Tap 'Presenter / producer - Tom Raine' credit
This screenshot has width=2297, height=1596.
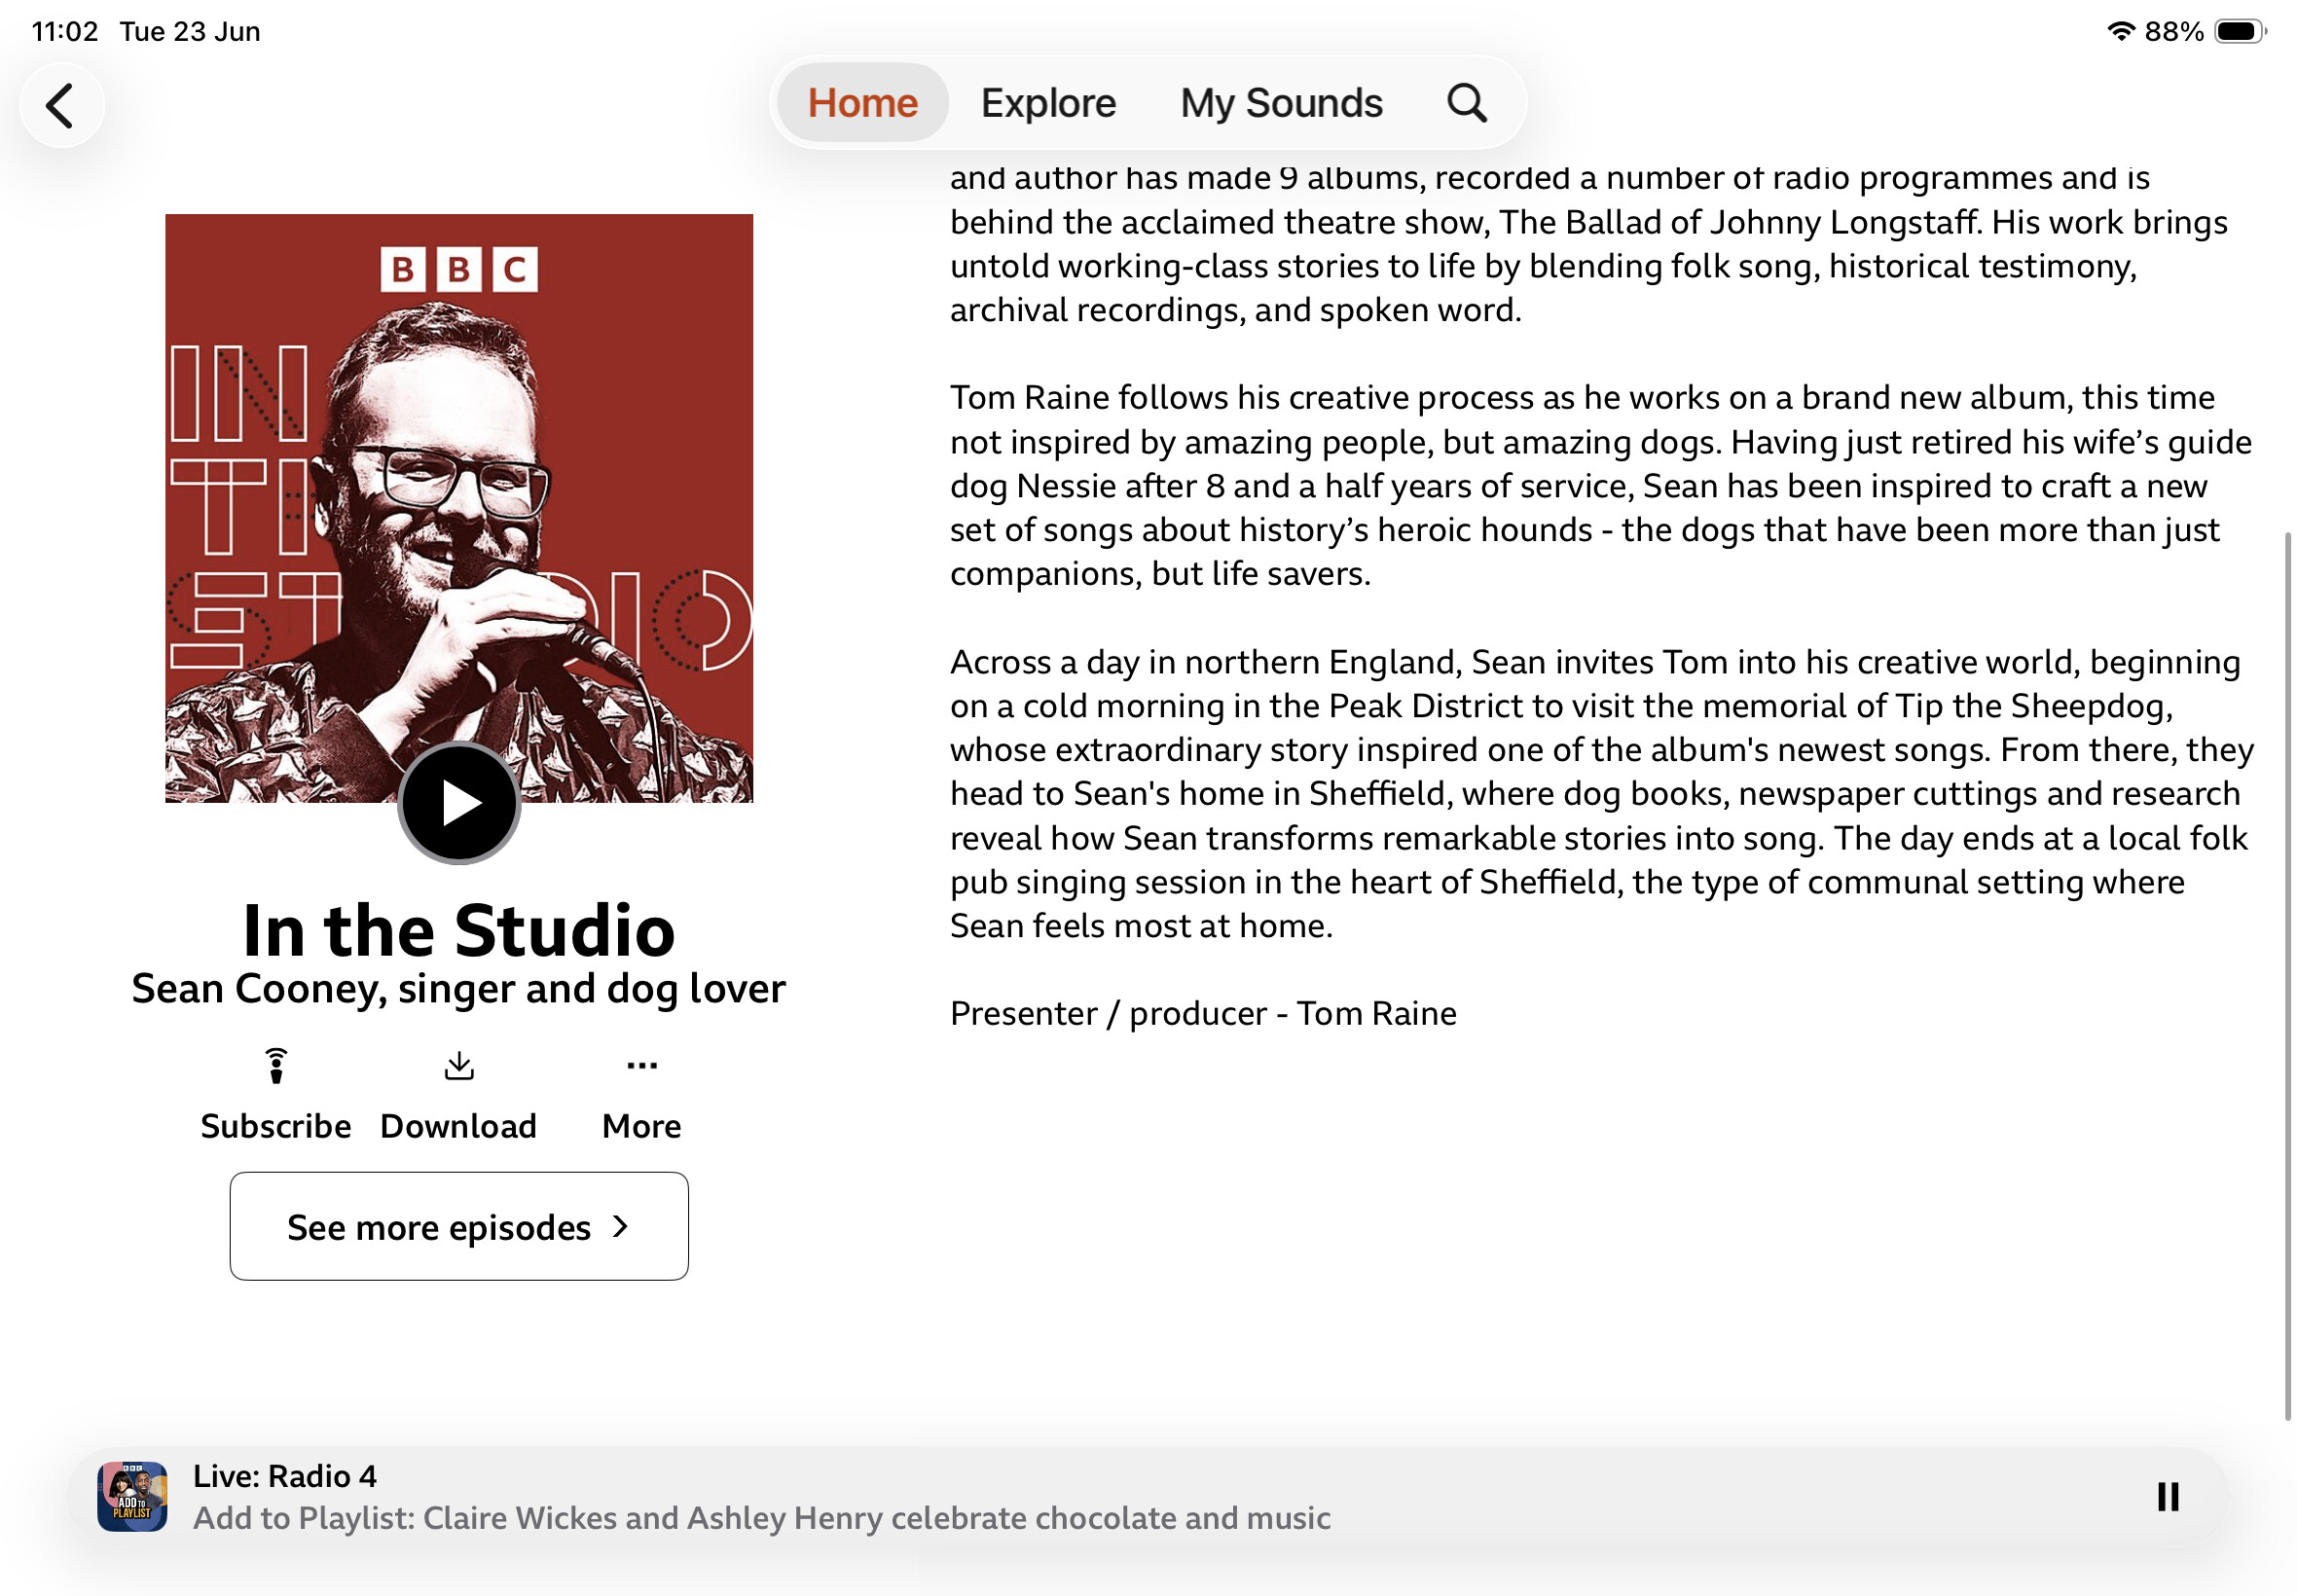tap(1203, 1013)
